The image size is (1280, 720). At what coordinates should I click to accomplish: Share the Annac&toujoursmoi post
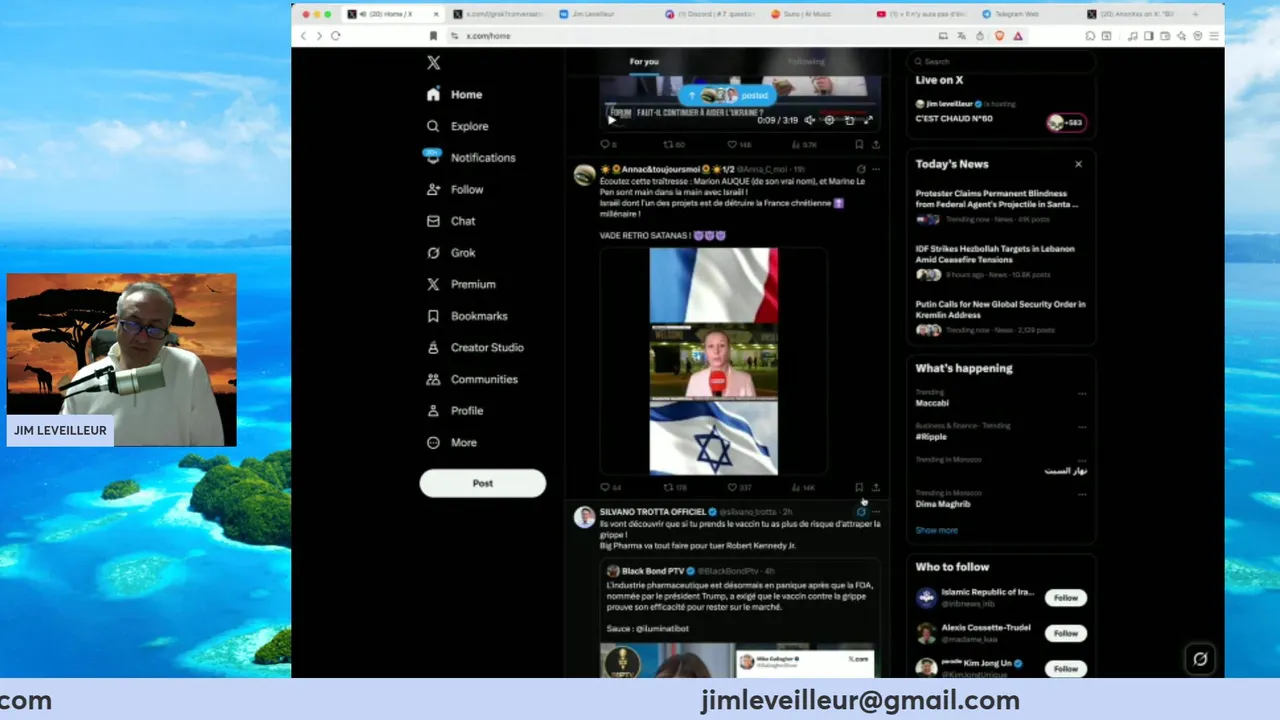(875, 488)
